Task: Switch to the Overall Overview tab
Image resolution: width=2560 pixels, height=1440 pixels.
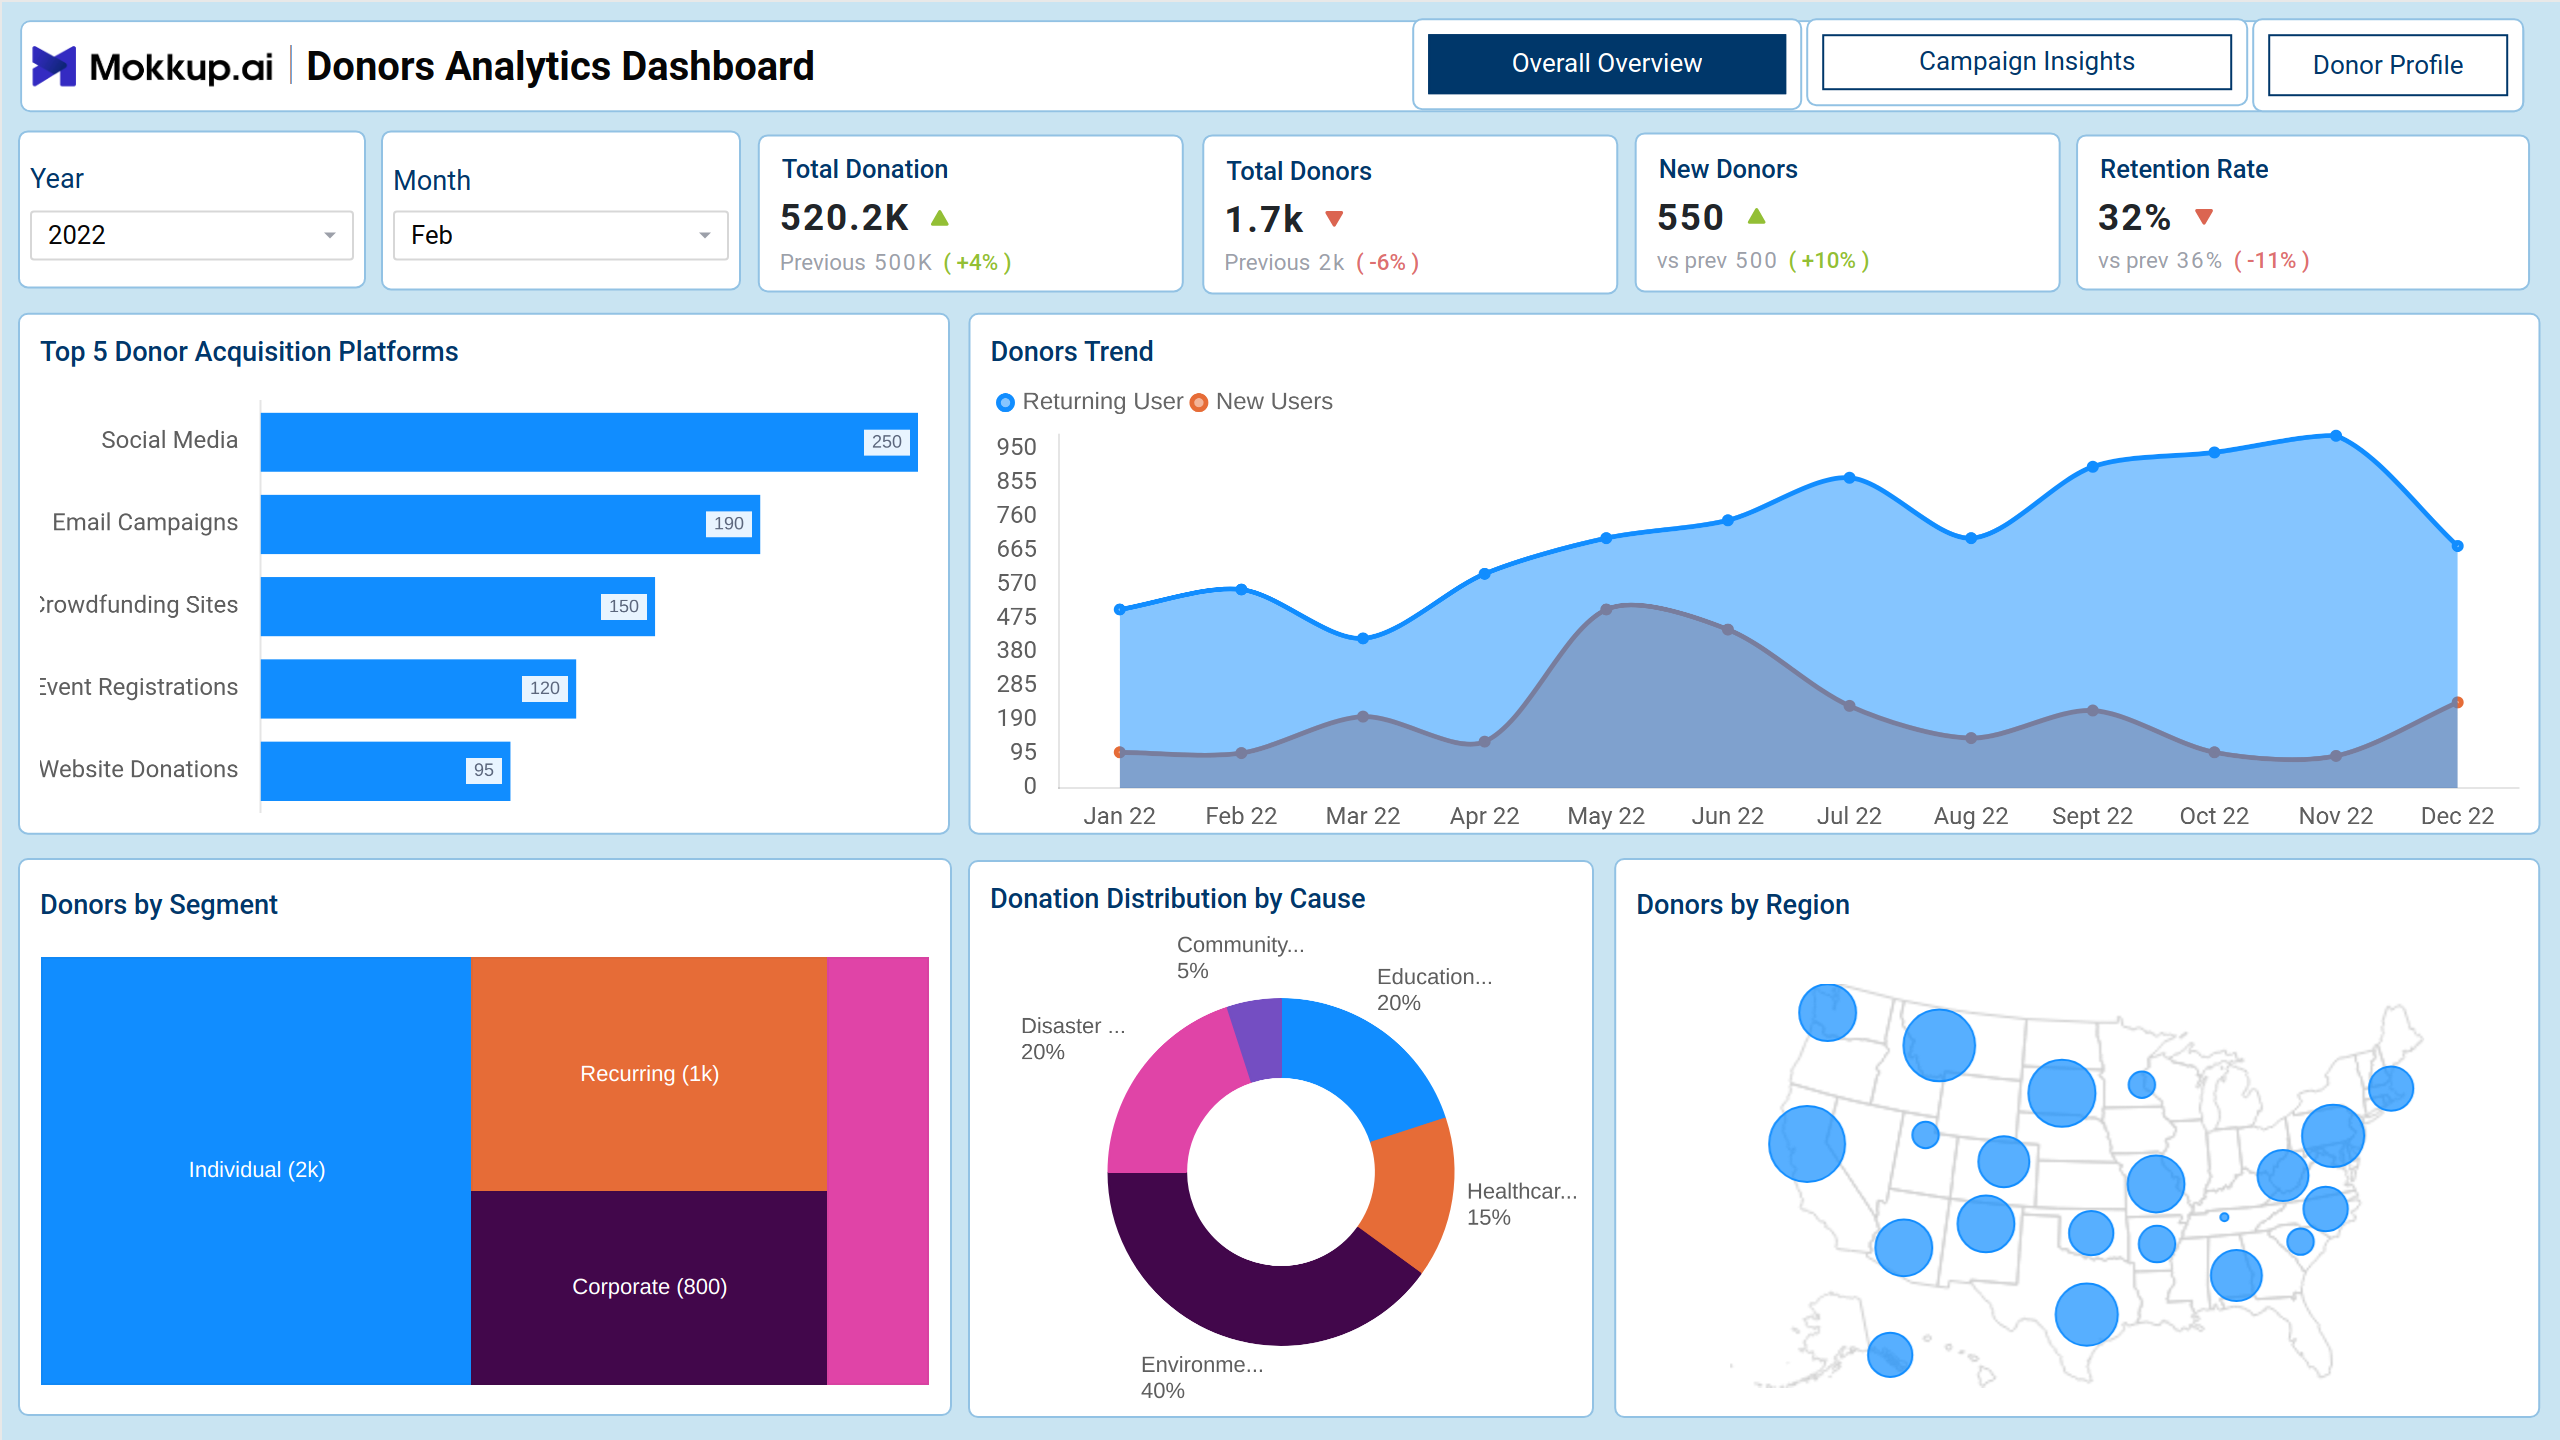Action: (x=1607, y=63)
